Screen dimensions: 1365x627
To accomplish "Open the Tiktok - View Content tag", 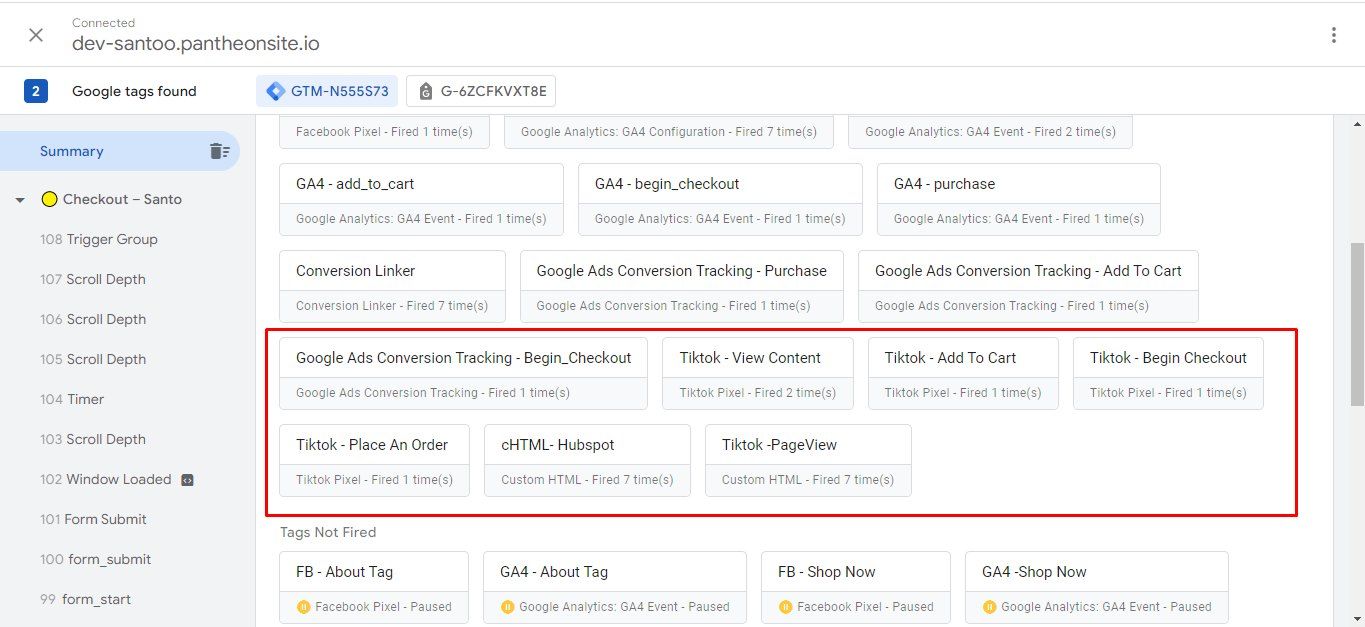I will coord(758,374).
